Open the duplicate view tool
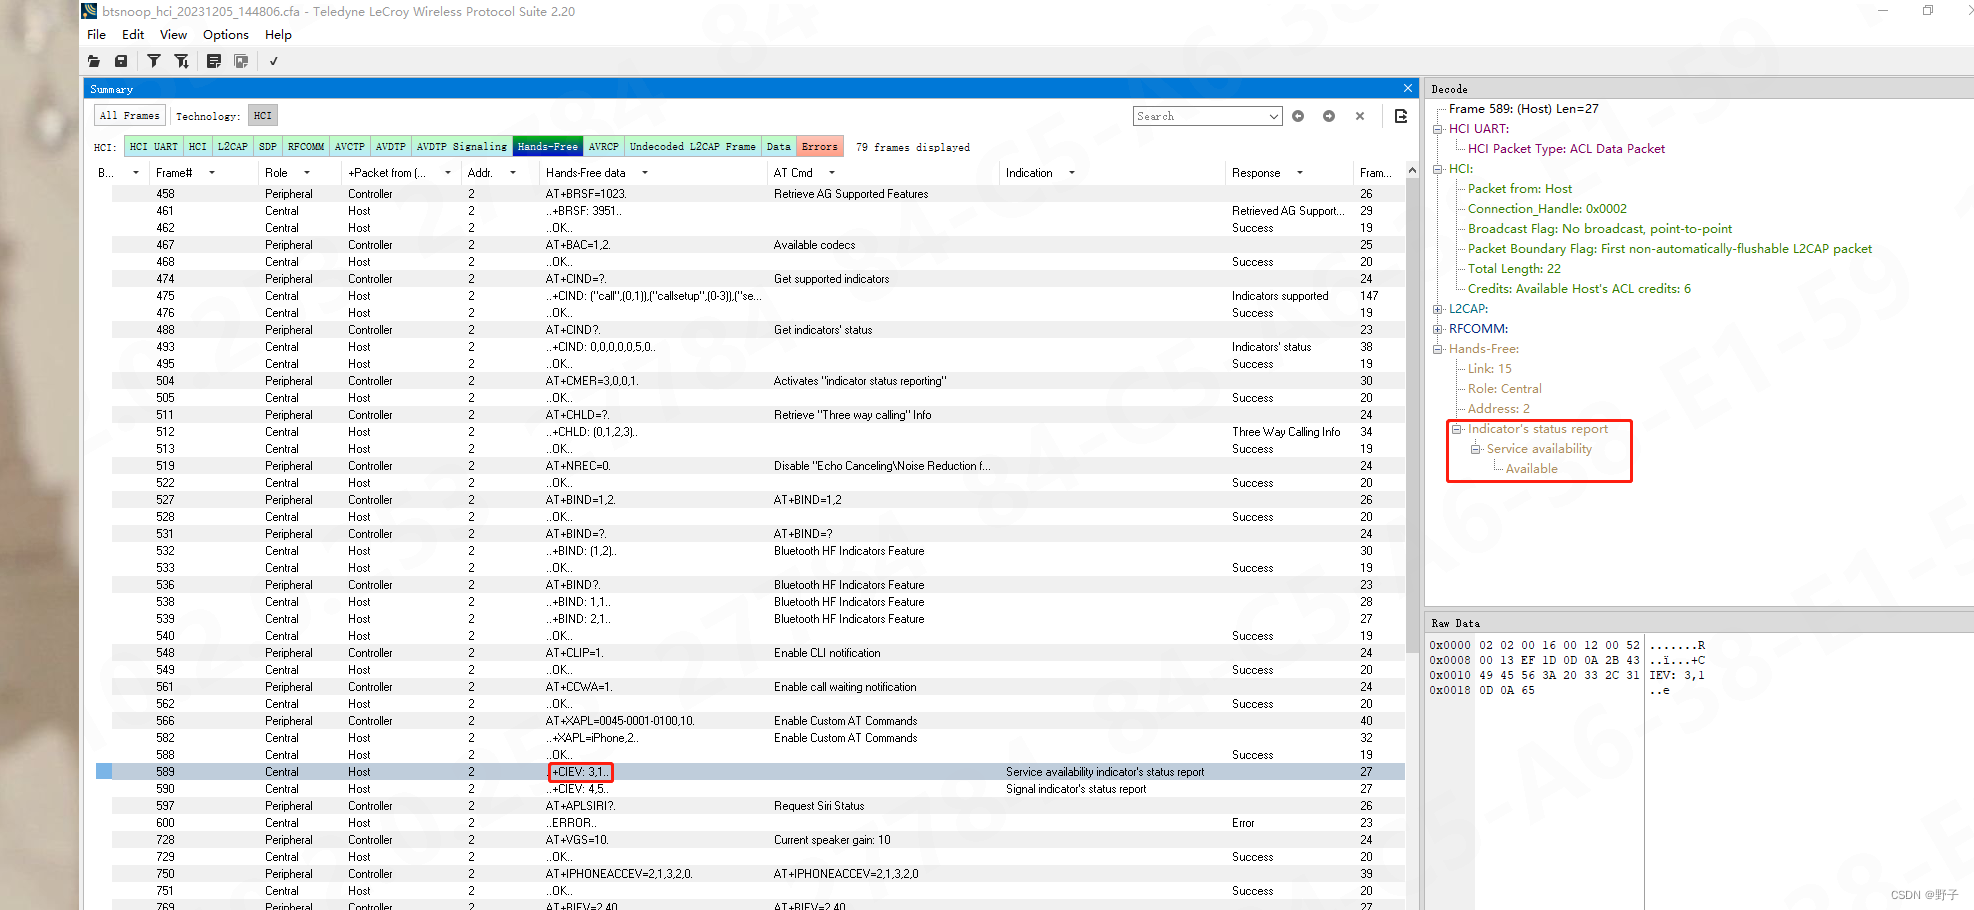The height and width of the screenshot is (910, 1974). click(241, 61)
